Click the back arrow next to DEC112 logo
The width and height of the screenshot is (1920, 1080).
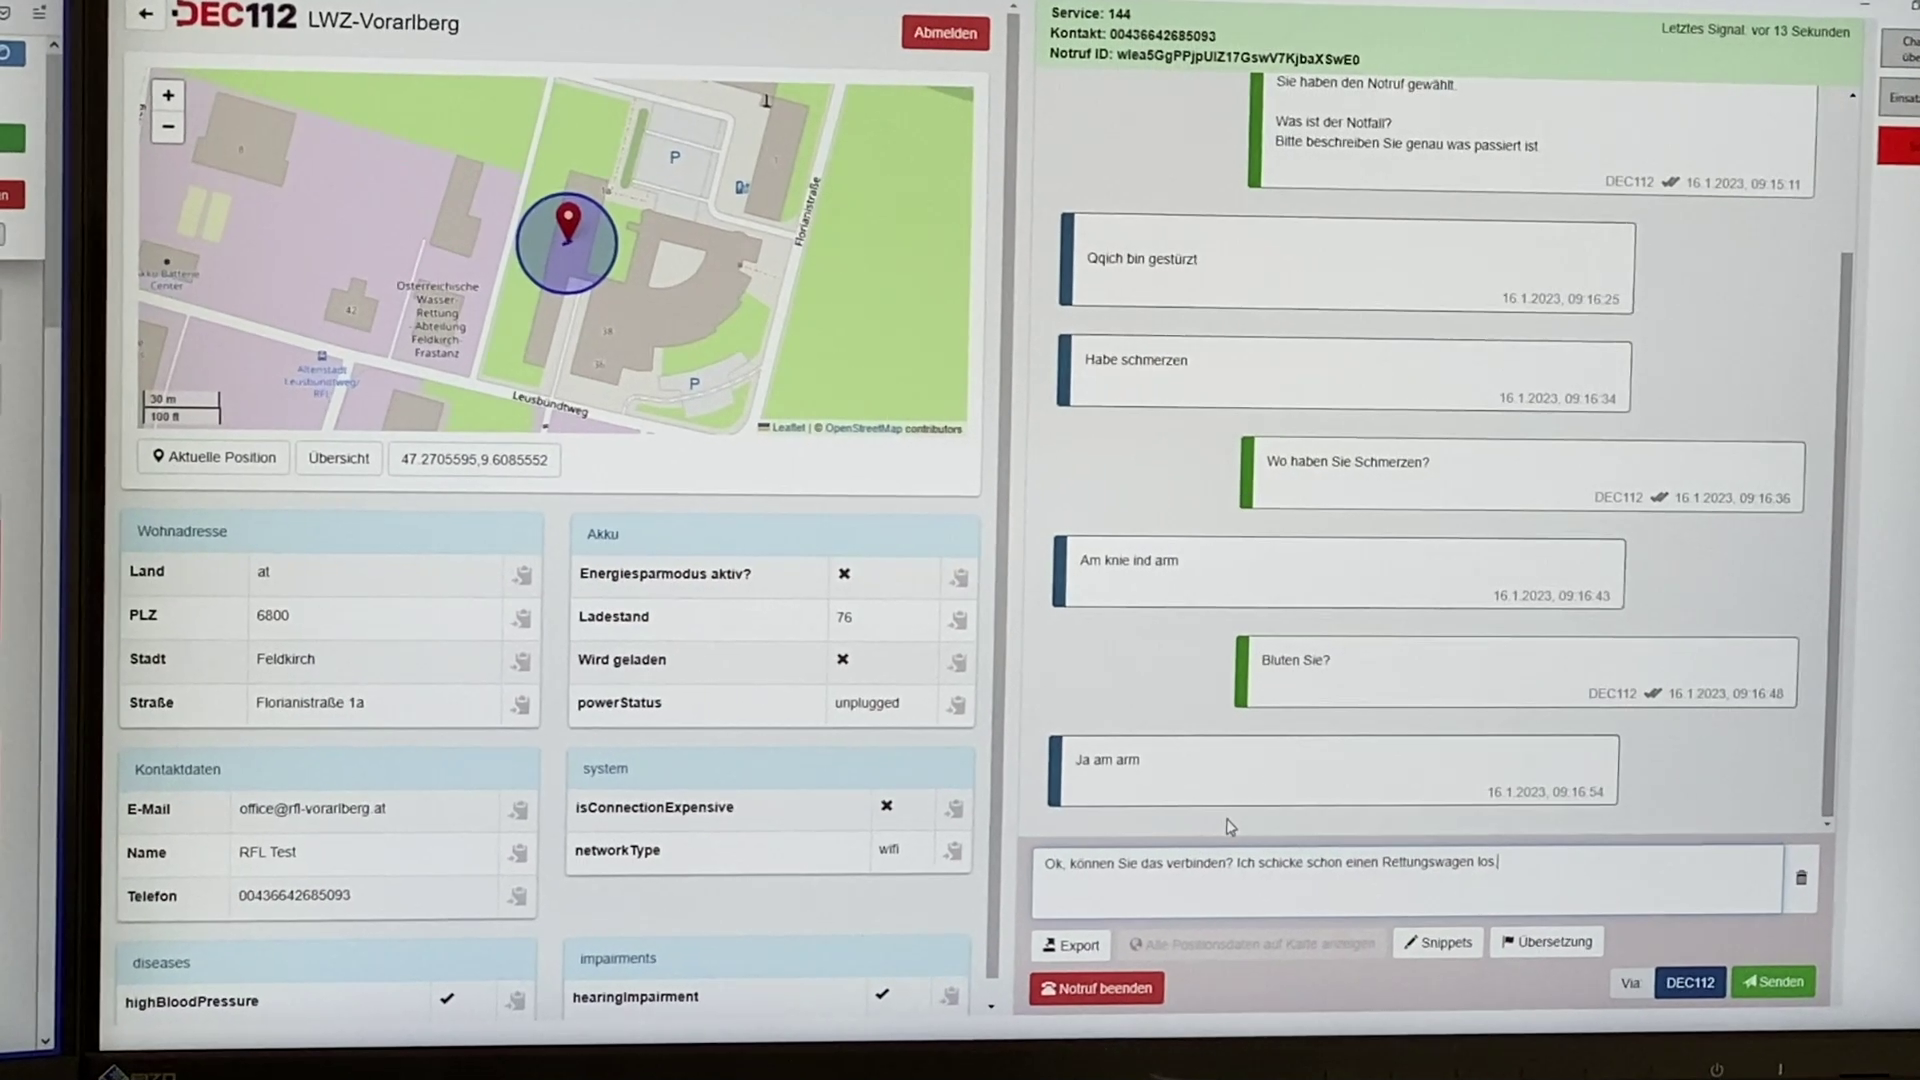146,14
